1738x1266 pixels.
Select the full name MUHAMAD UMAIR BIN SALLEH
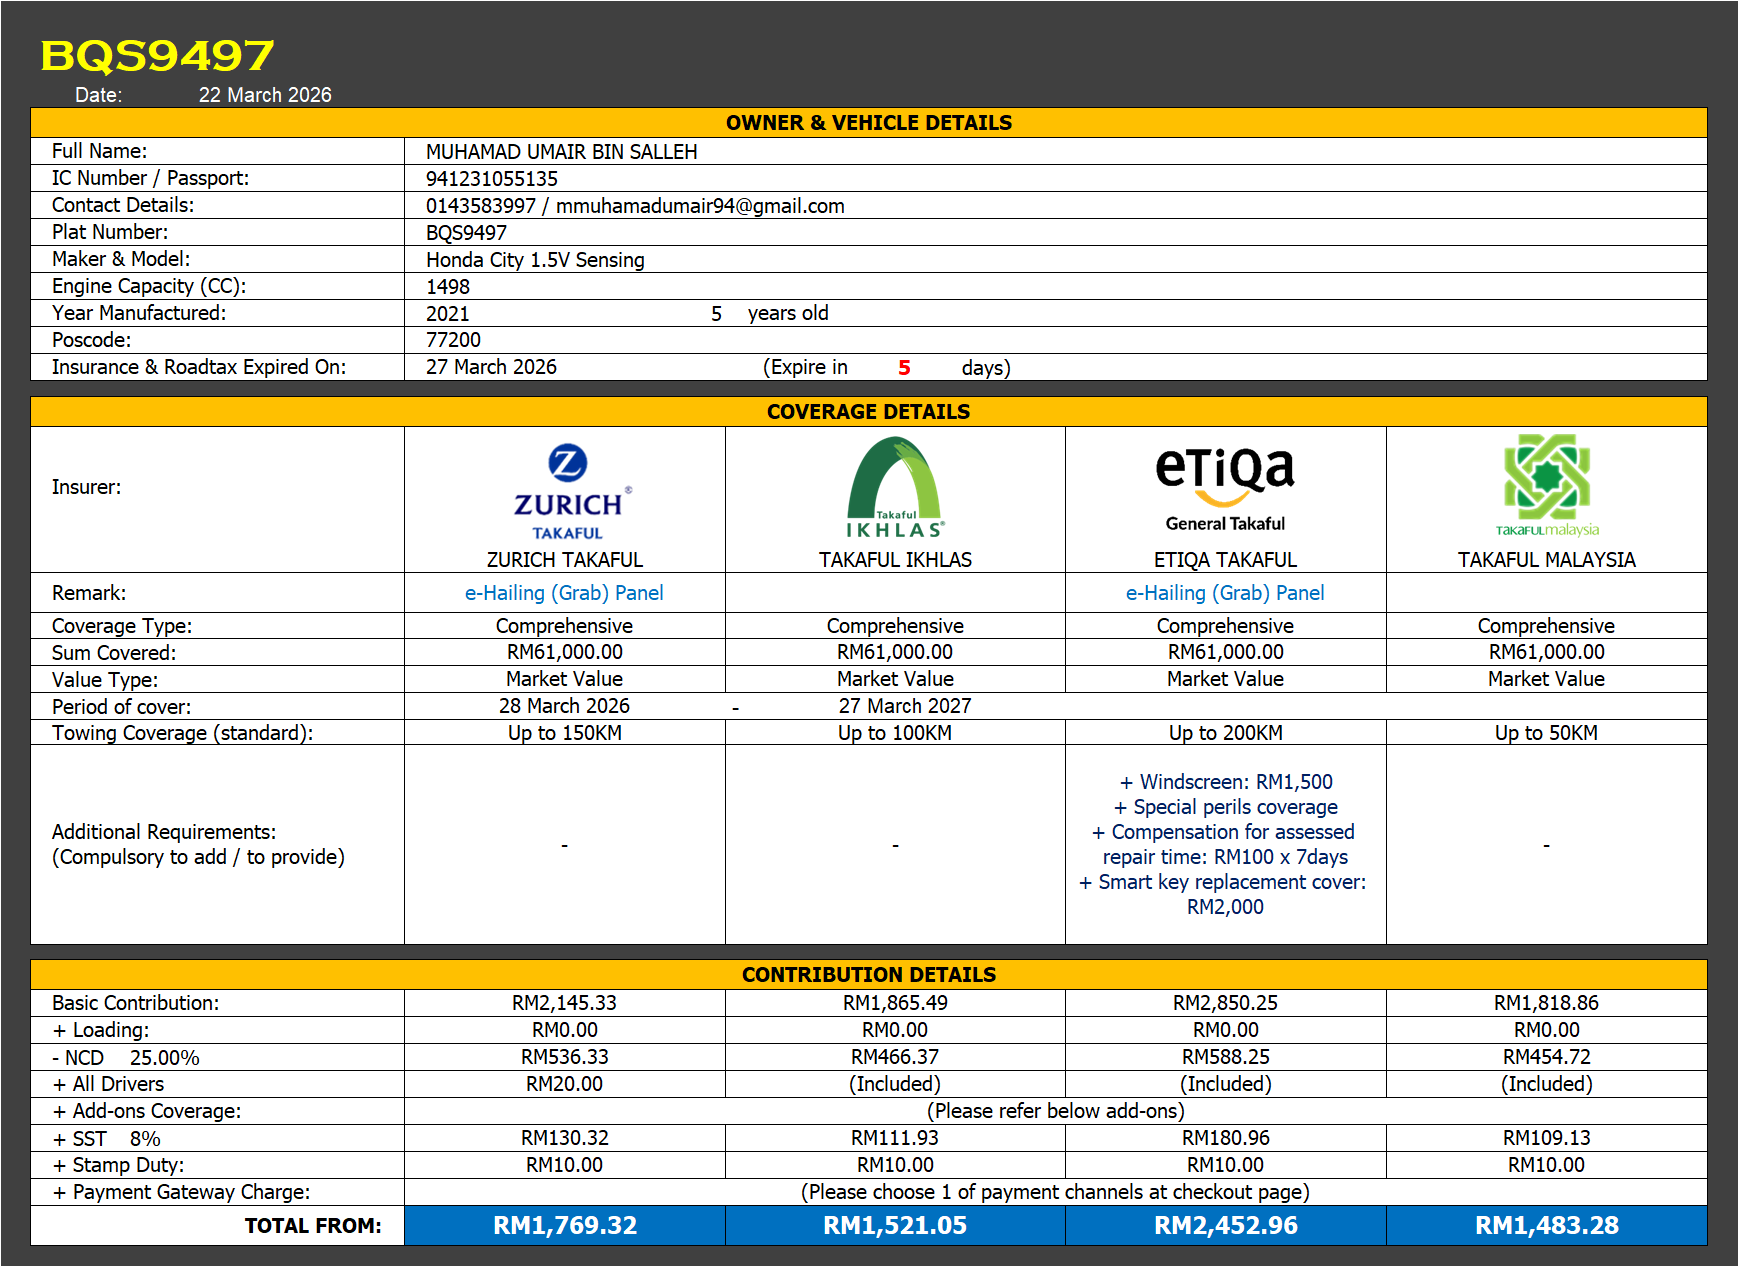[x=561, y=152]
